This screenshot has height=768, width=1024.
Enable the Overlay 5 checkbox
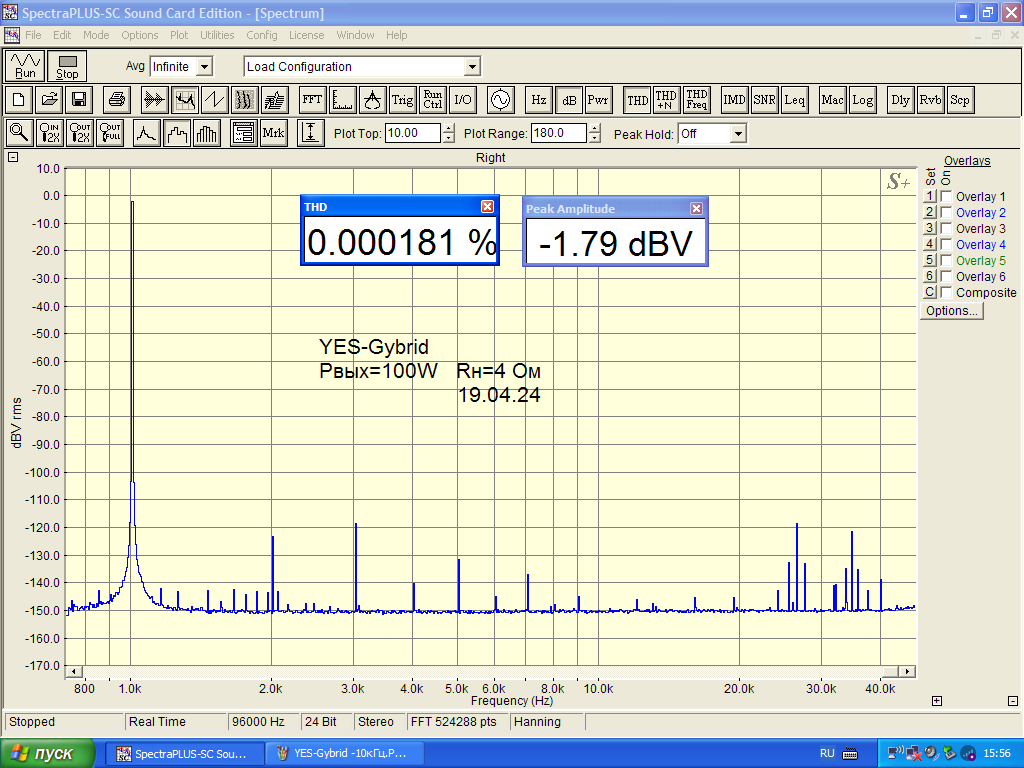(946, 260)
